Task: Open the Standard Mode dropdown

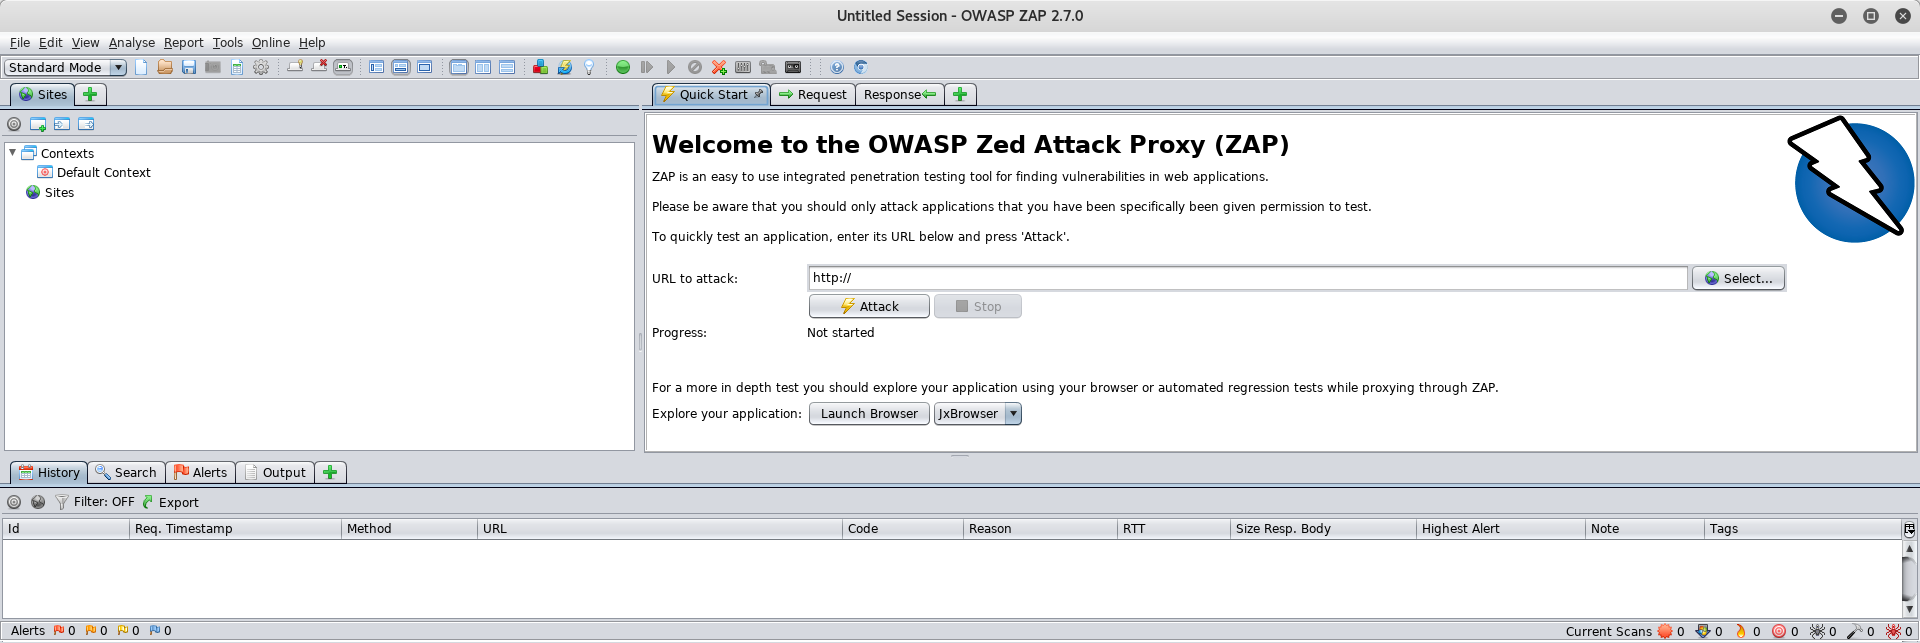Action: 65,67
